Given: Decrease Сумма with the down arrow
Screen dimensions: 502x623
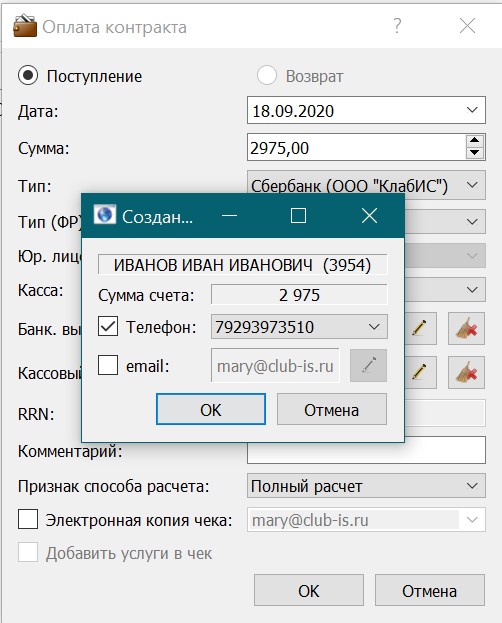Looking at the screenshot, I should 475,153.
